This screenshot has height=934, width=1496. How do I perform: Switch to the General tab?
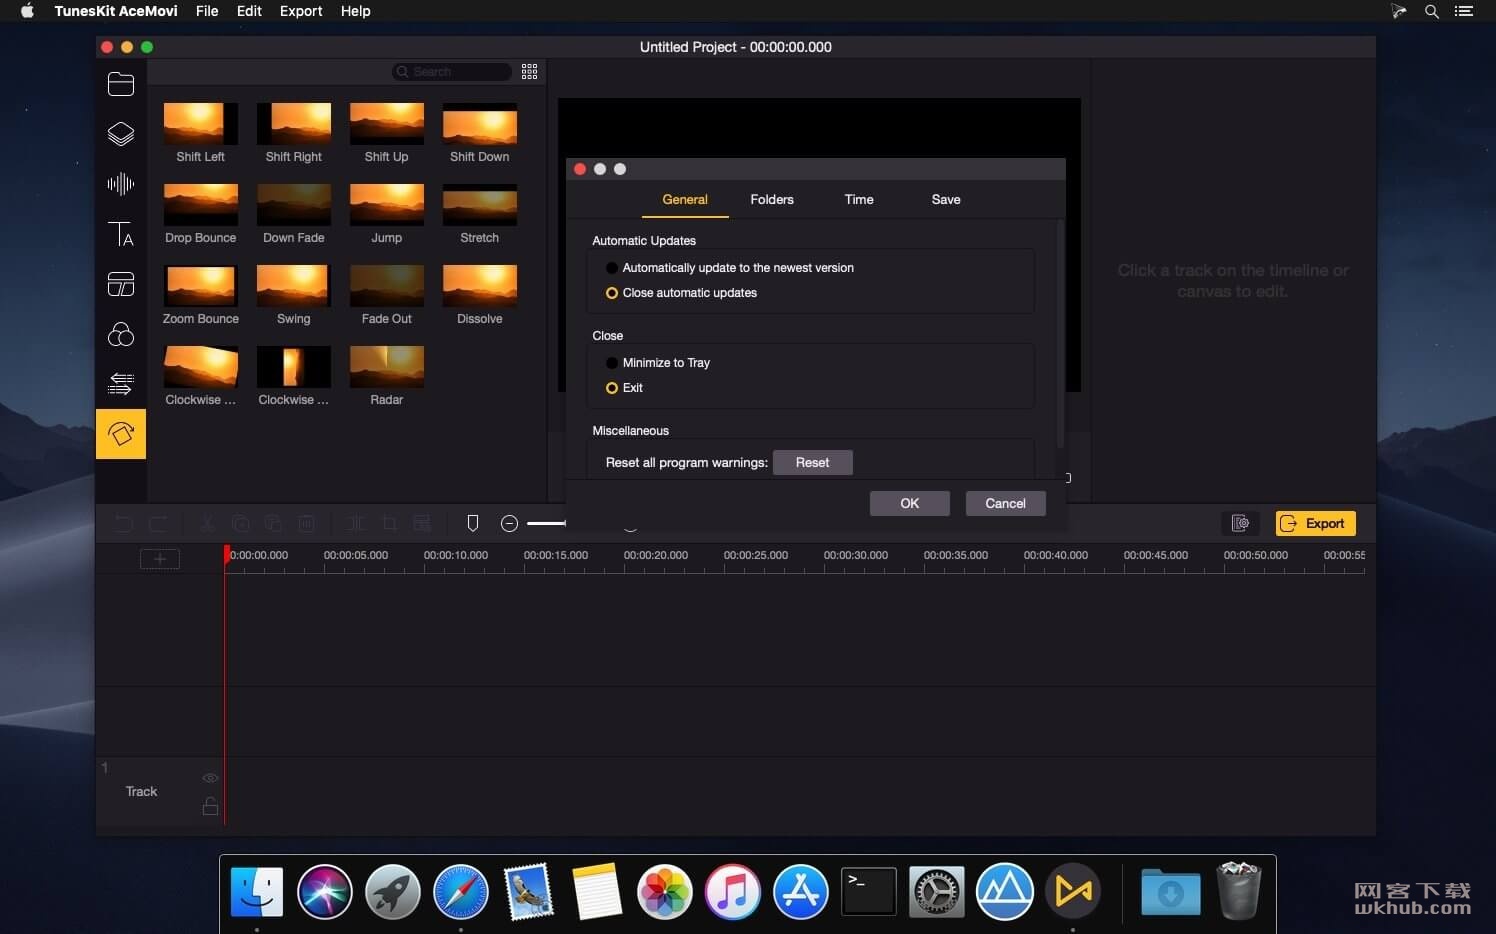point(685,200)
